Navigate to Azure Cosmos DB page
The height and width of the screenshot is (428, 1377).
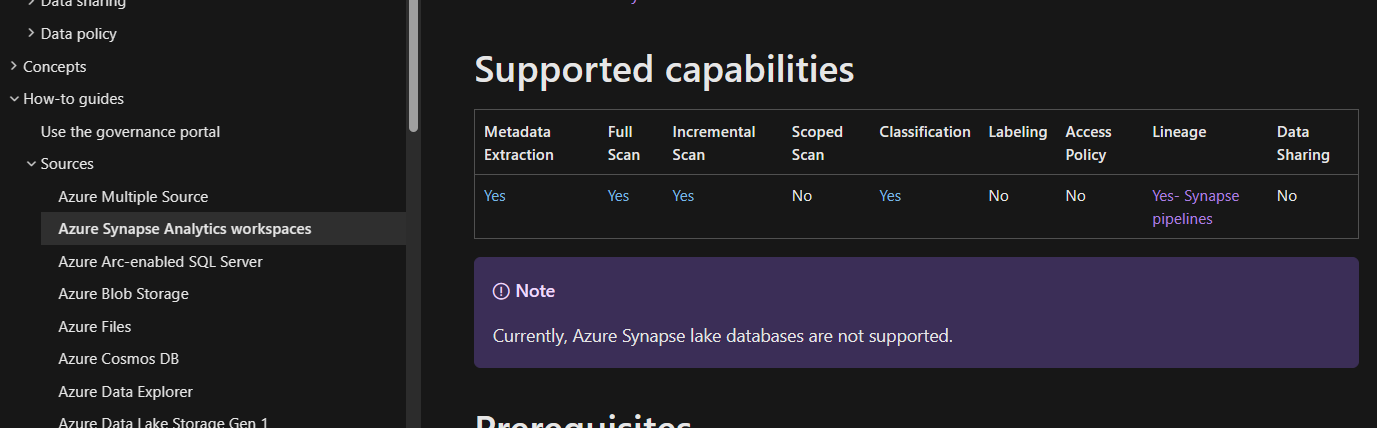coord(119,359)
